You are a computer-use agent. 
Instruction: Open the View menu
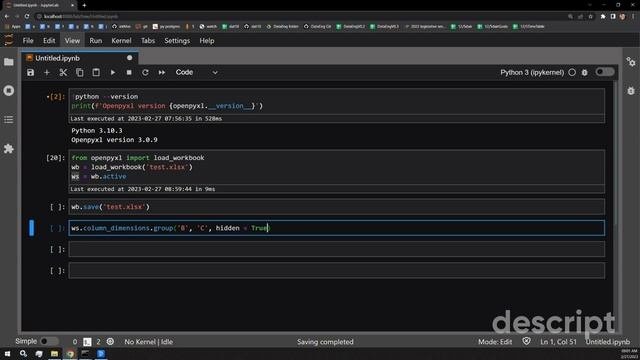(x=72, y=41)
